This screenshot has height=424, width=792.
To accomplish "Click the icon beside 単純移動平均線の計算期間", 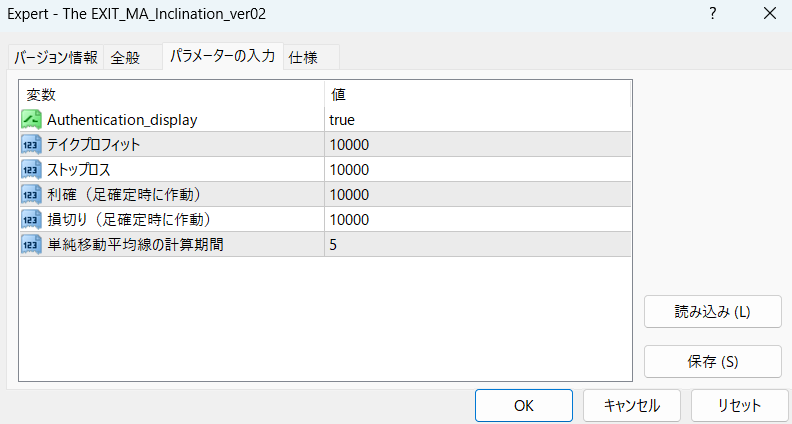I will (31, 244).
